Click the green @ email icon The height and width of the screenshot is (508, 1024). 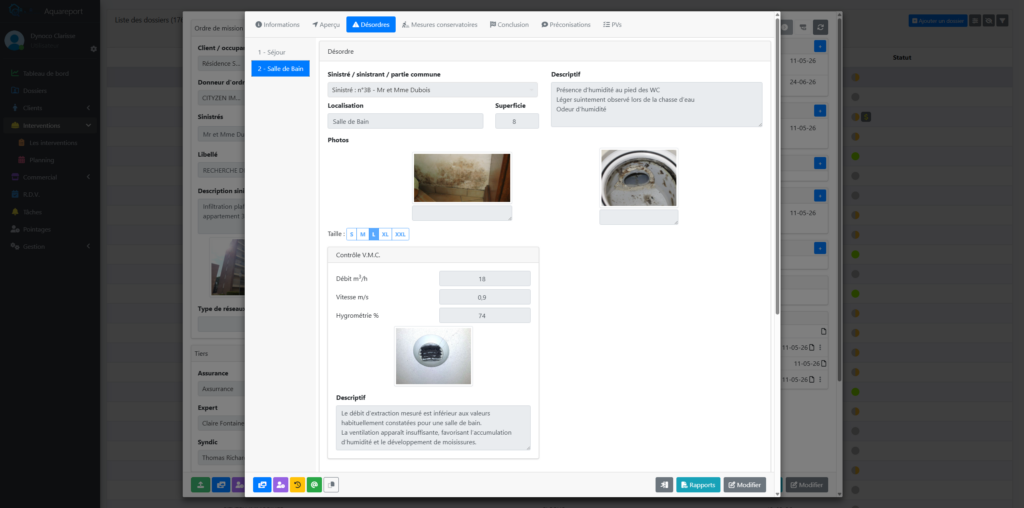coord(314,484)
